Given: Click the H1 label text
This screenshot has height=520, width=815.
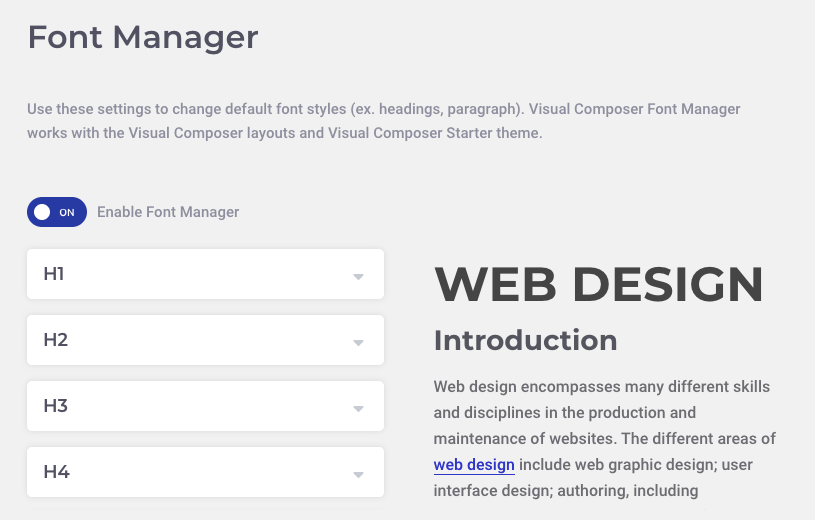Looking at the screenshot, I should click(54, 274).
